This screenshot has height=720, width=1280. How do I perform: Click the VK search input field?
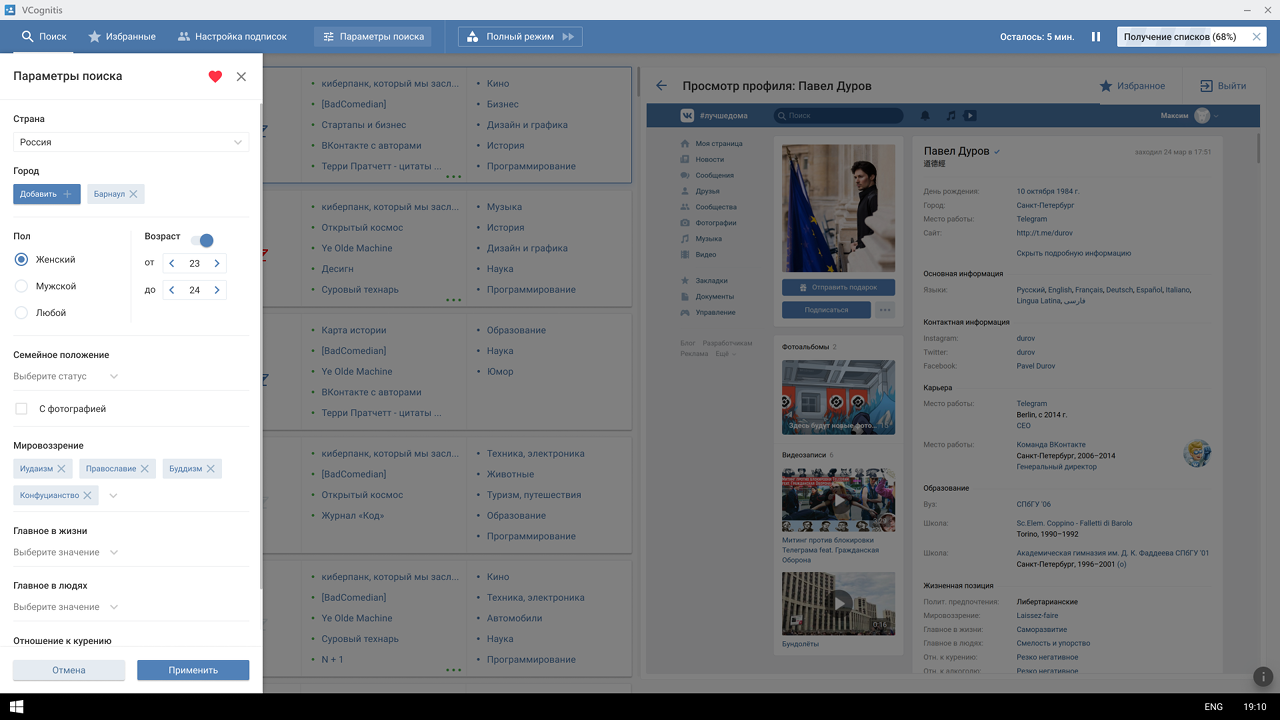838,116
